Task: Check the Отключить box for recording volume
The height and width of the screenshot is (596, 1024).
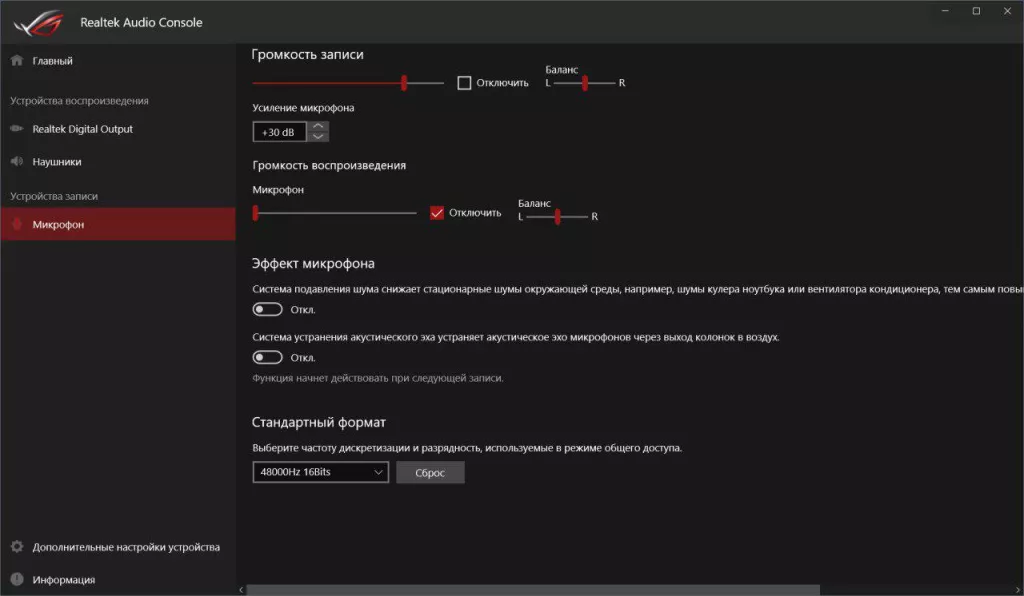Action: pyautogui.click(x=464, y=83)
